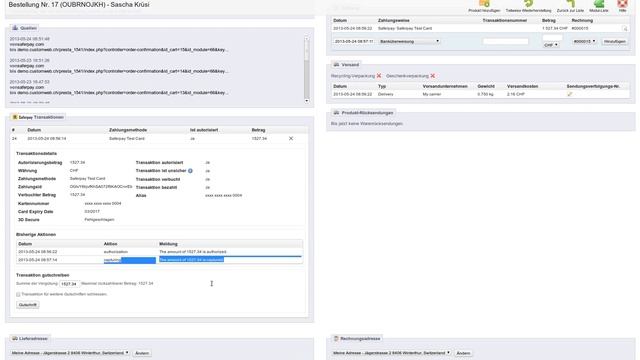This screenshot has height=360, width=640.
Task: Click the refund amount field showing 1527.34
Action: coord(69,284)
